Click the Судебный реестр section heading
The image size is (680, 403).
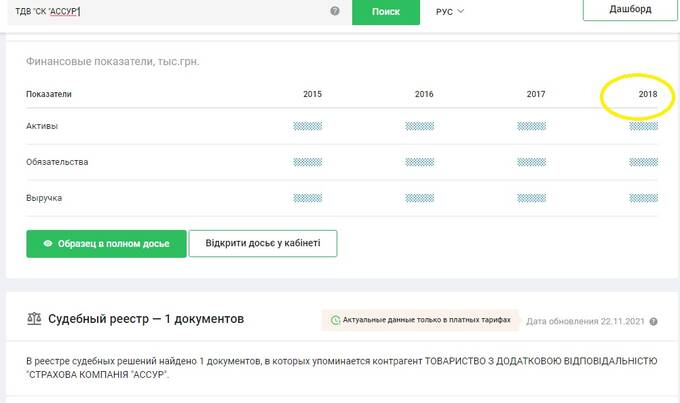148,319
